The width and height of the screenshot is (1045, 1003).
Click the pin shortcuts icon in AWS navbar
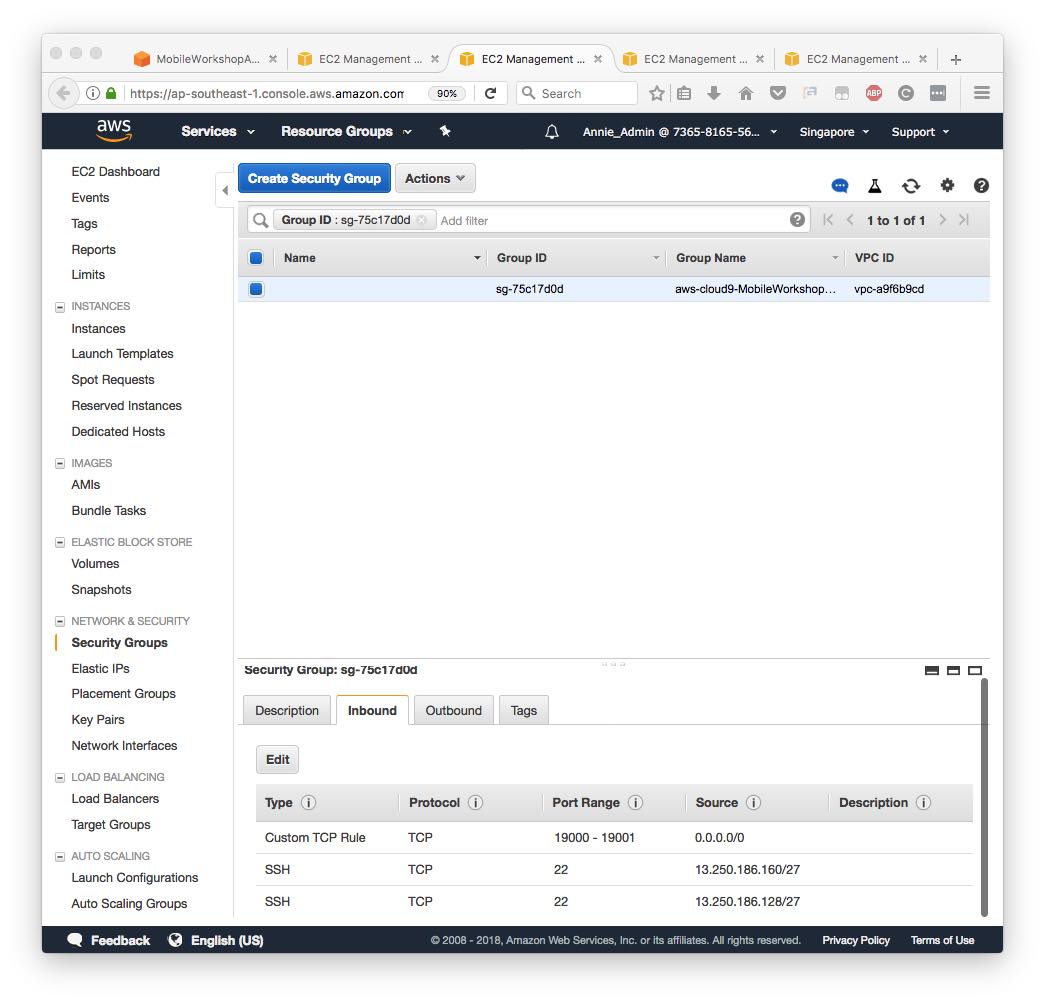tap(445, 131)
